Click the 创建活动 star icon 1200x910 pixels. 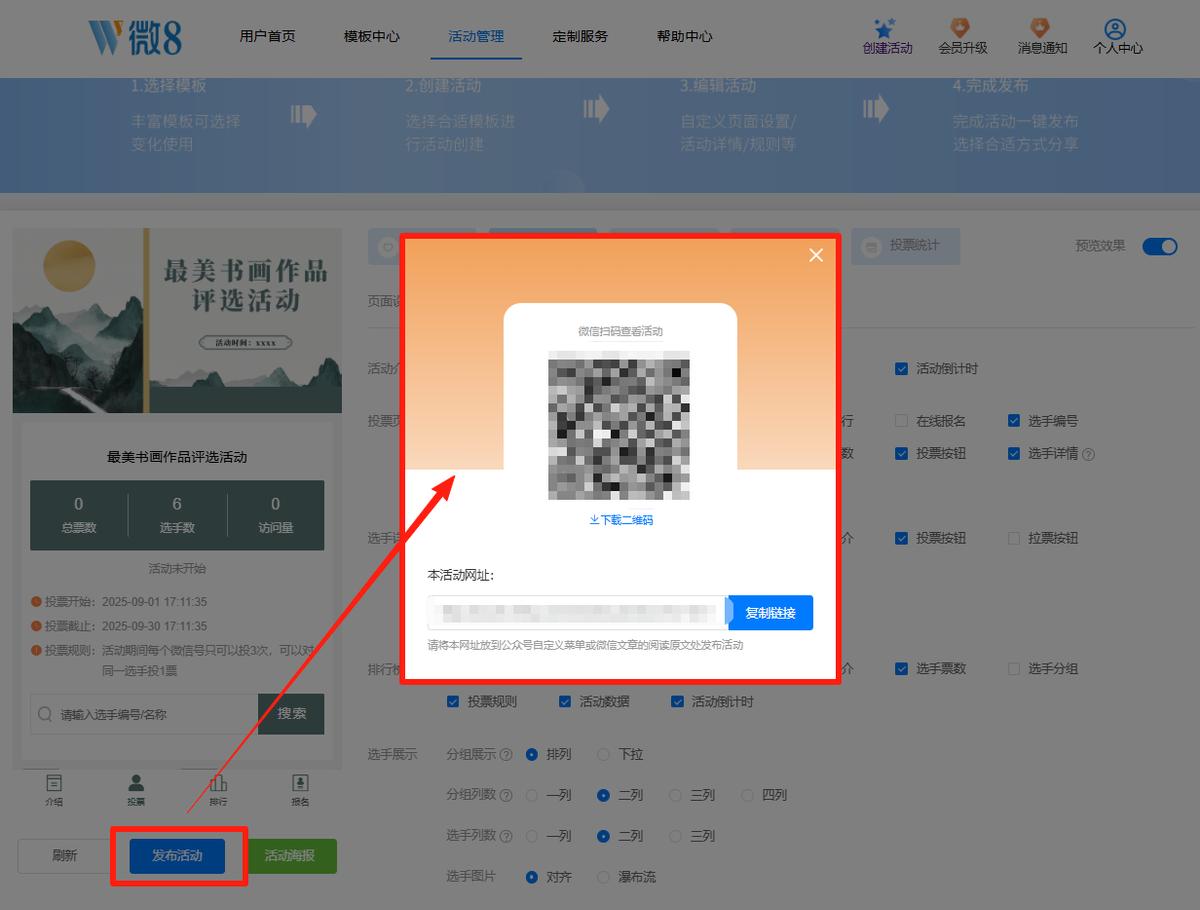pos(883,27)
